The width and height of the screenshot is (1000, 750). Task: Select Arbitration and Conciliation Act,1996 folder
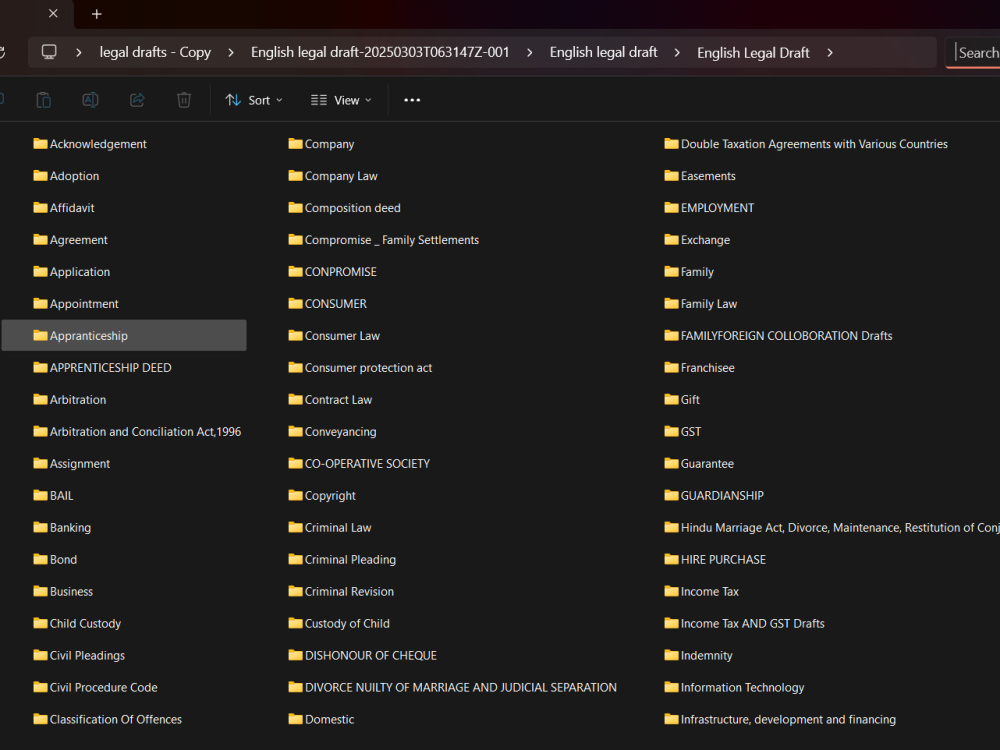coord(145,432)
